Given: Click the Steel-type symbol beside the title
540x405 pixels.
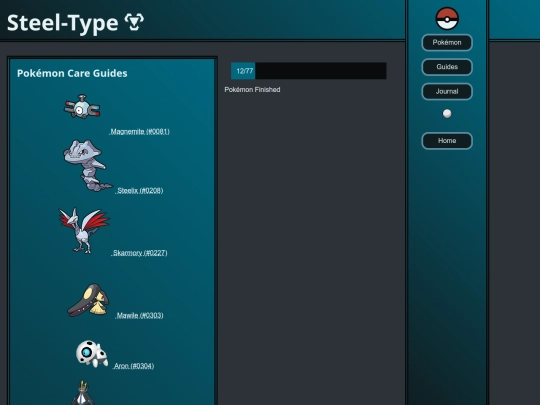Looking at the screenshot, I should [x=134, y=22].
